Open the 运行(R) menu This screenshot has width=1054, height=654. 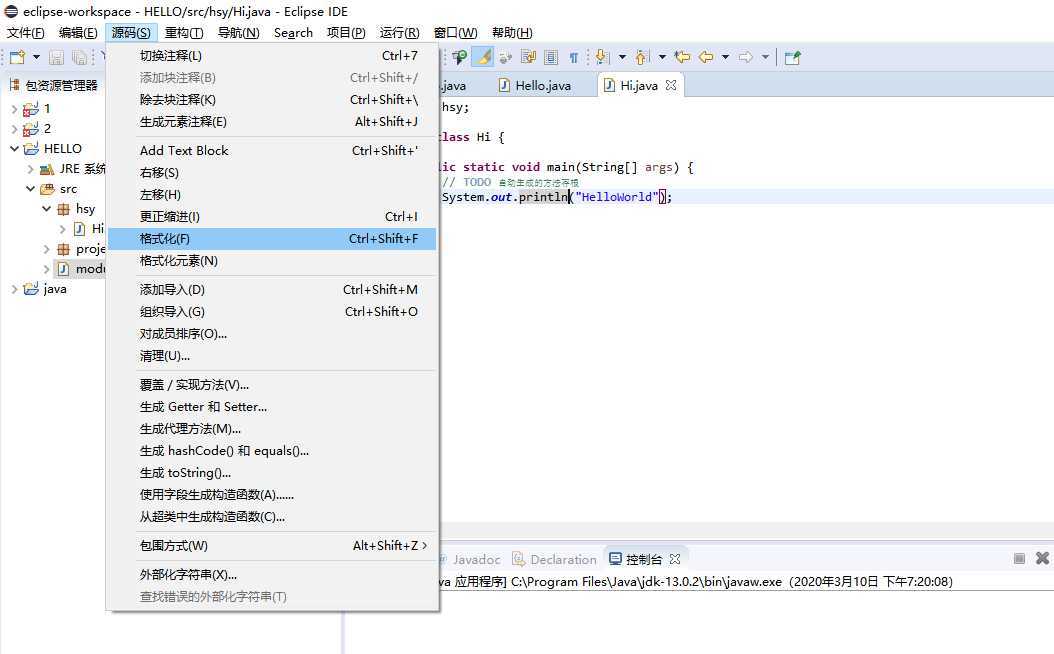tap(399, 33)
